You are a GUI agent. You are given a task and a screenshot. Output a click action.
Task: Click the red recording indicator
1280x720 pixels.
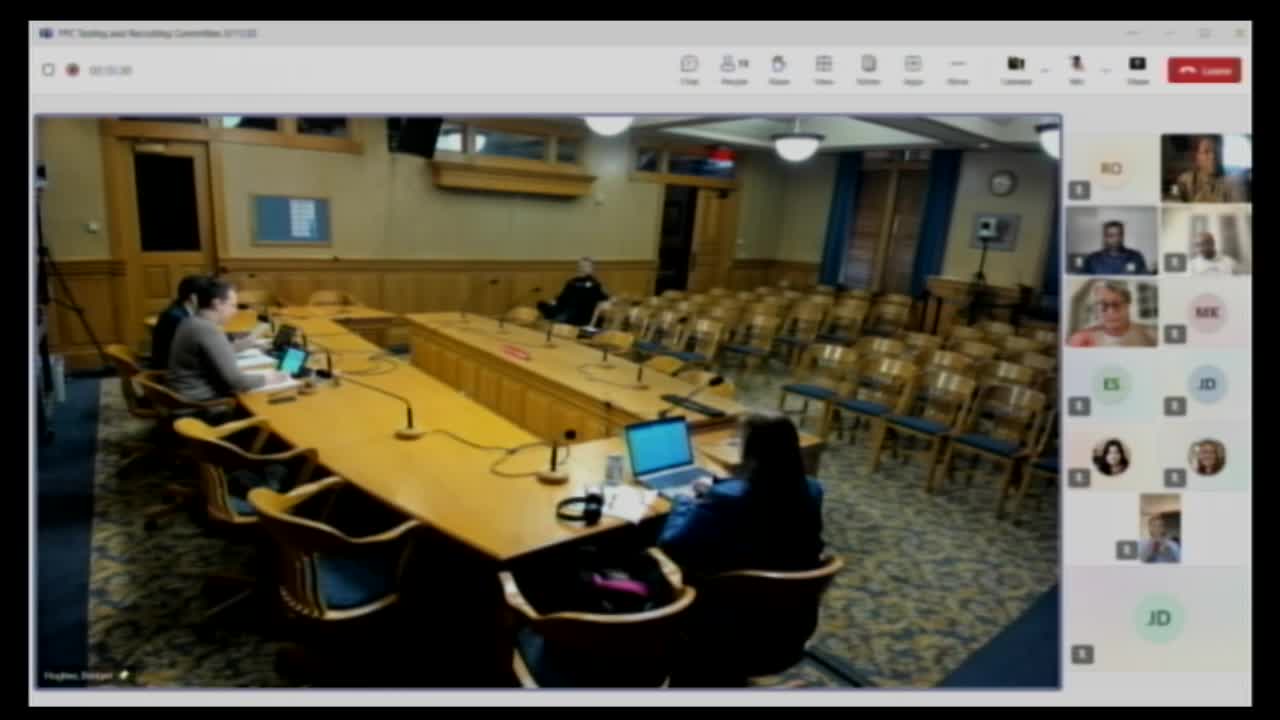click(72, 70)
